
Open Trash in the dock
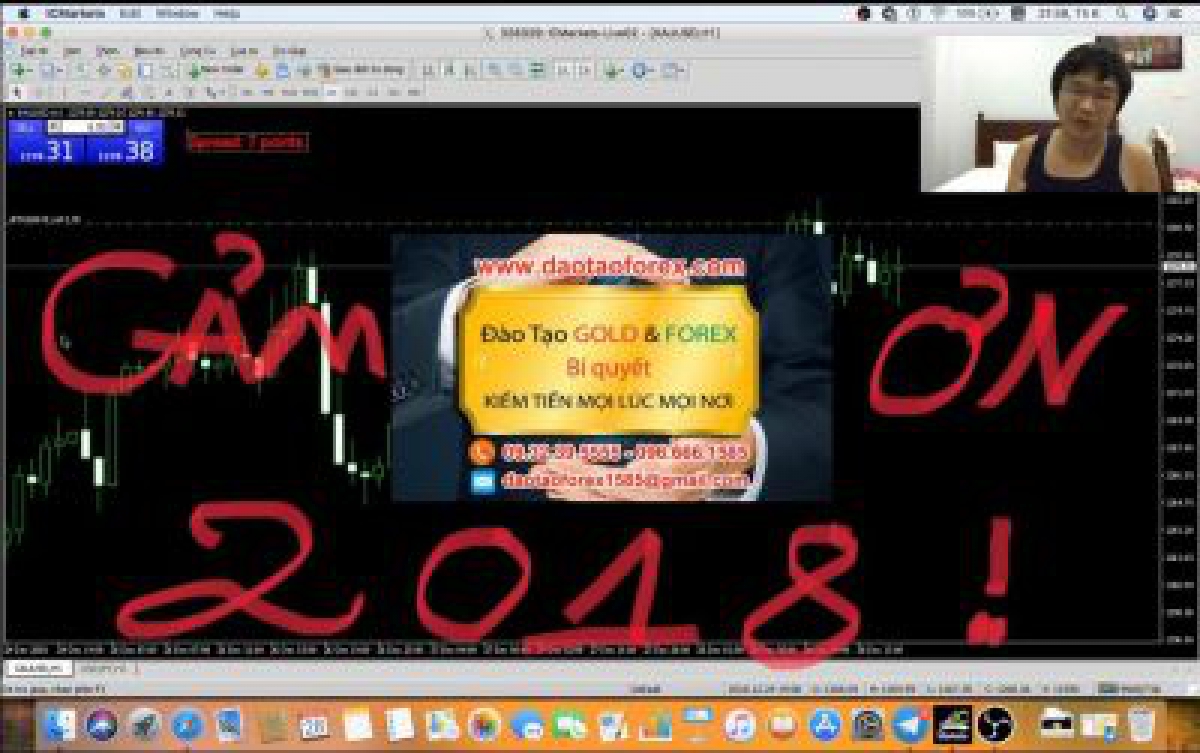tap(1141, 724)
